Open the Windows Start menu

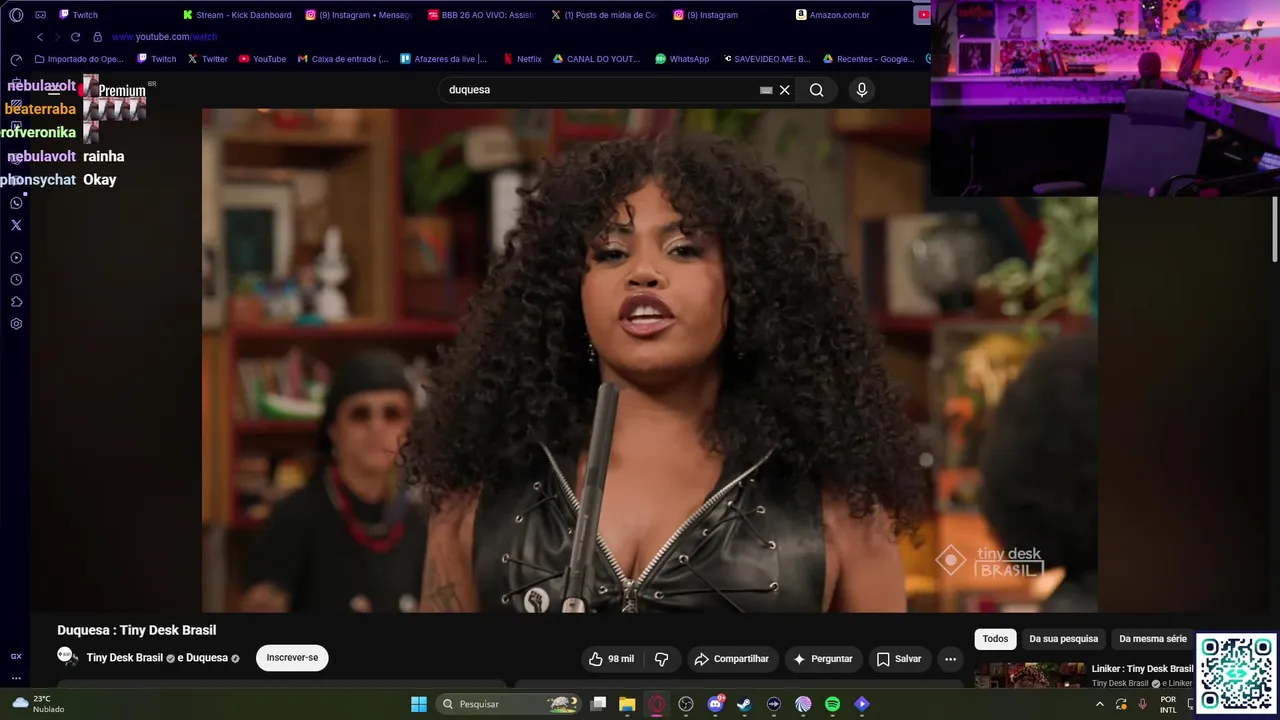(419, 704)
